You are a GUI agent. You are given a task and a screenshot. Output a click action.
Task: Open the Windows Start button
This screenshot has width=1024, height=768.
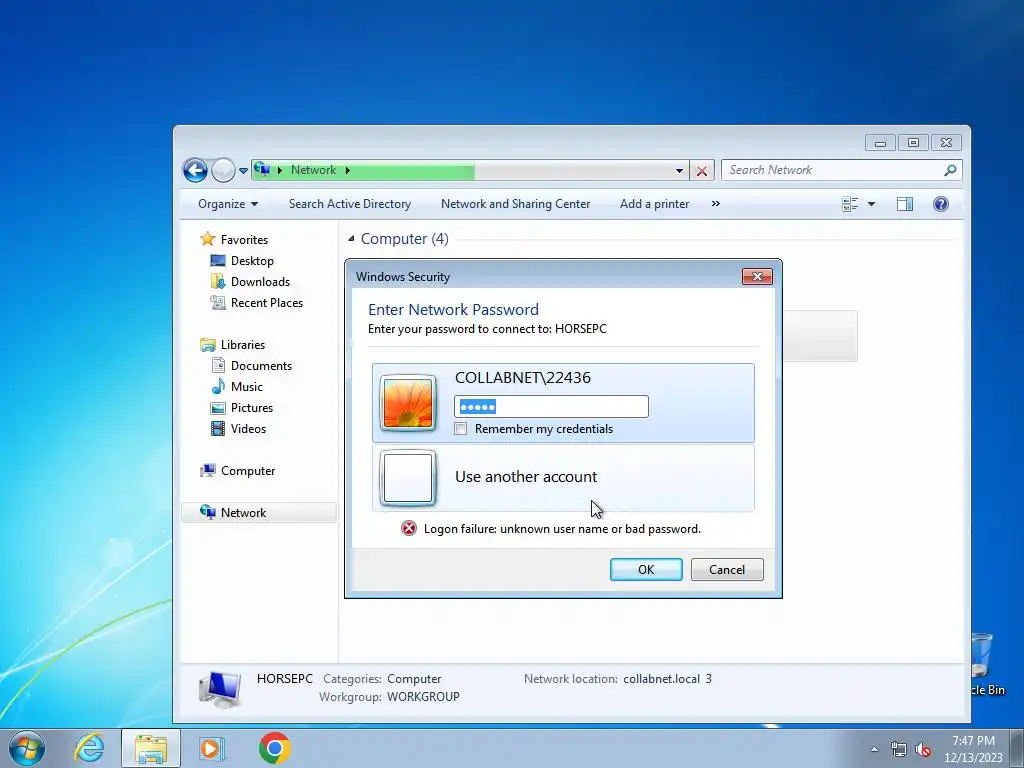coord(27,748)
